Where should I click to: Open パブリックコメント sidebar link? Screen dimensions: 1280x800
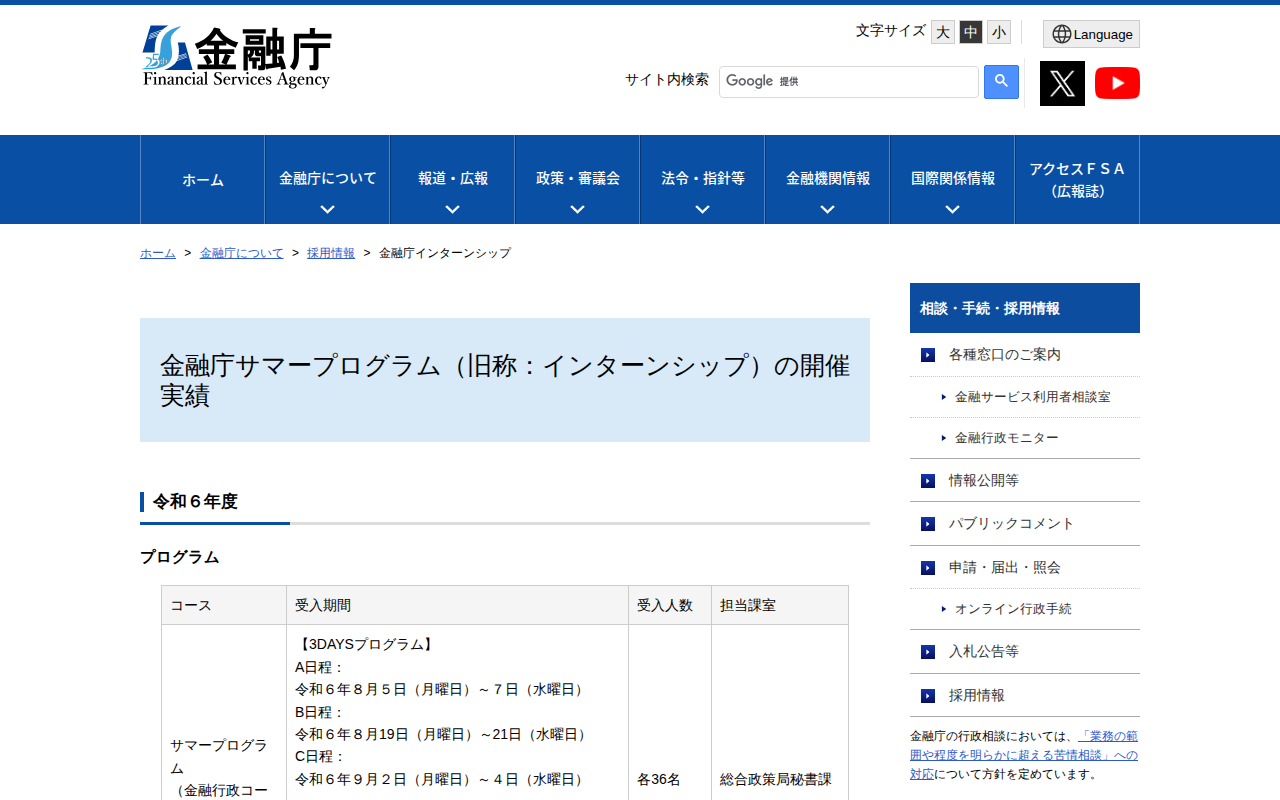[1011, 524]
